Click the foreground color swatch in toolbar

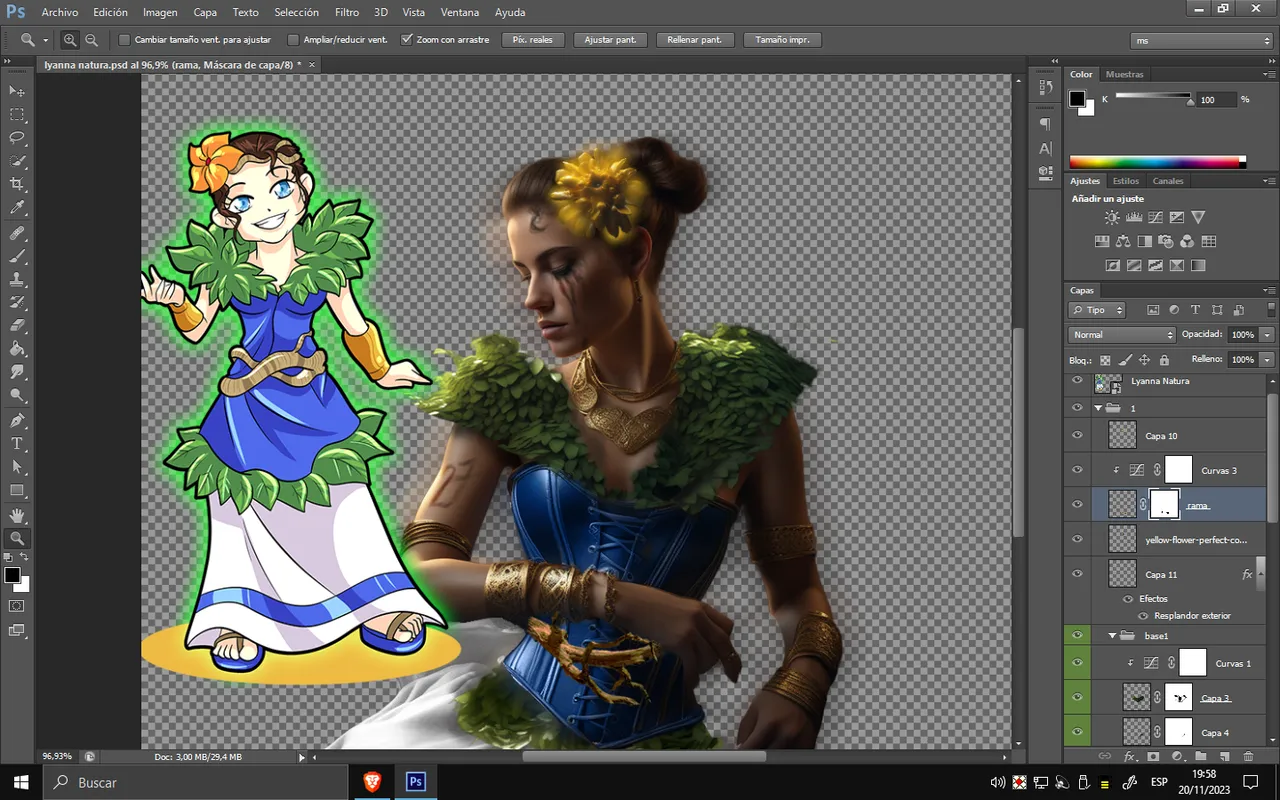(12, 575)
